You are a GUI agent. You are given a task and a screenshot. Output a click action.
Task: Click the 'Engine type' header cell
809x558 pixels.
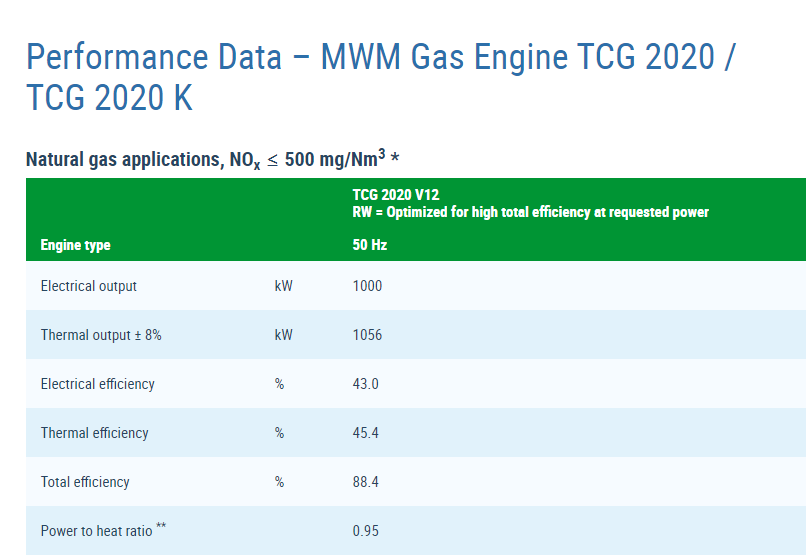(75, 245)
